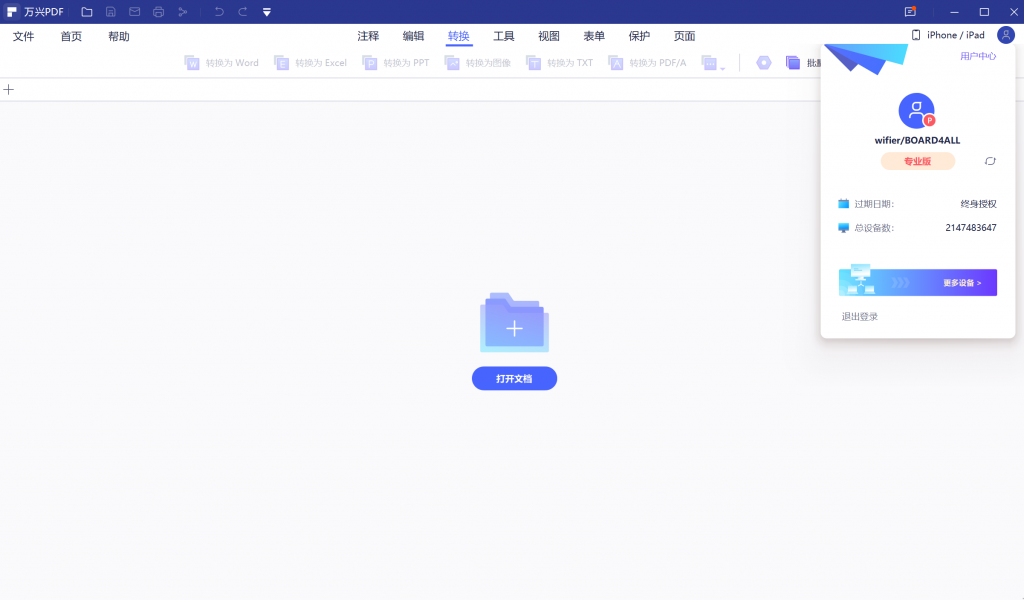
Task: Open the 首页 menu
Action: click(71, 37)
